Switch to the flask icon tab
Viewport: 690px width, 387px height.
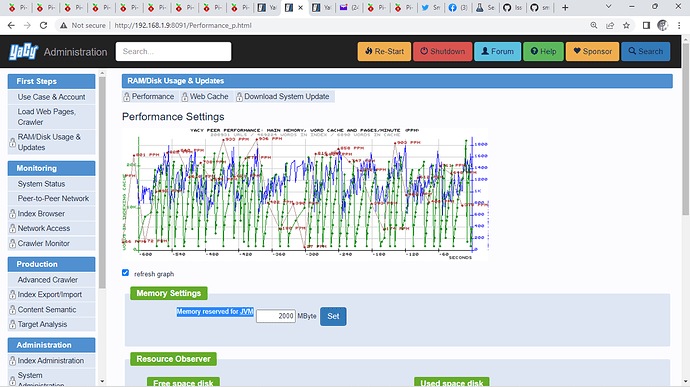[x=485, y=7]
